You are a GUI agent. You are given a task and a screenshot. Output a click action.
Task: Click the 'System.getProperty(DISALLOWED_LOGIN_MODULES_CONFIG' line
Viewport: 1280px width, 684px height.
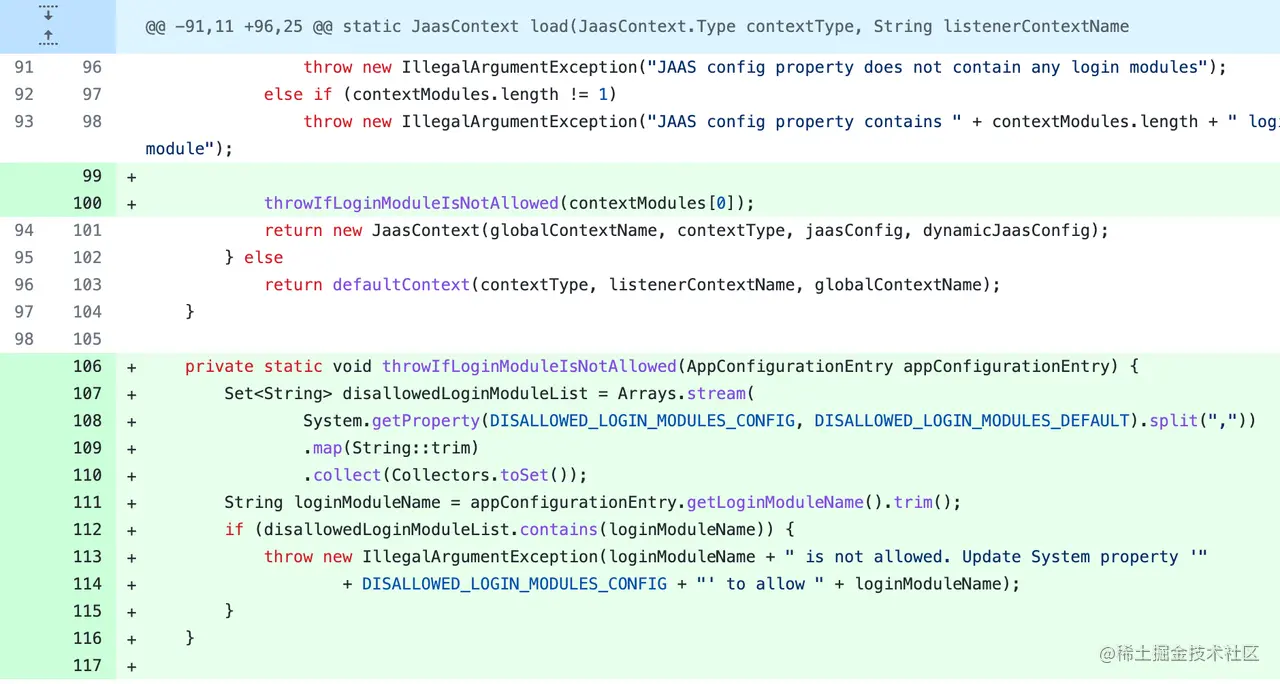779,420
